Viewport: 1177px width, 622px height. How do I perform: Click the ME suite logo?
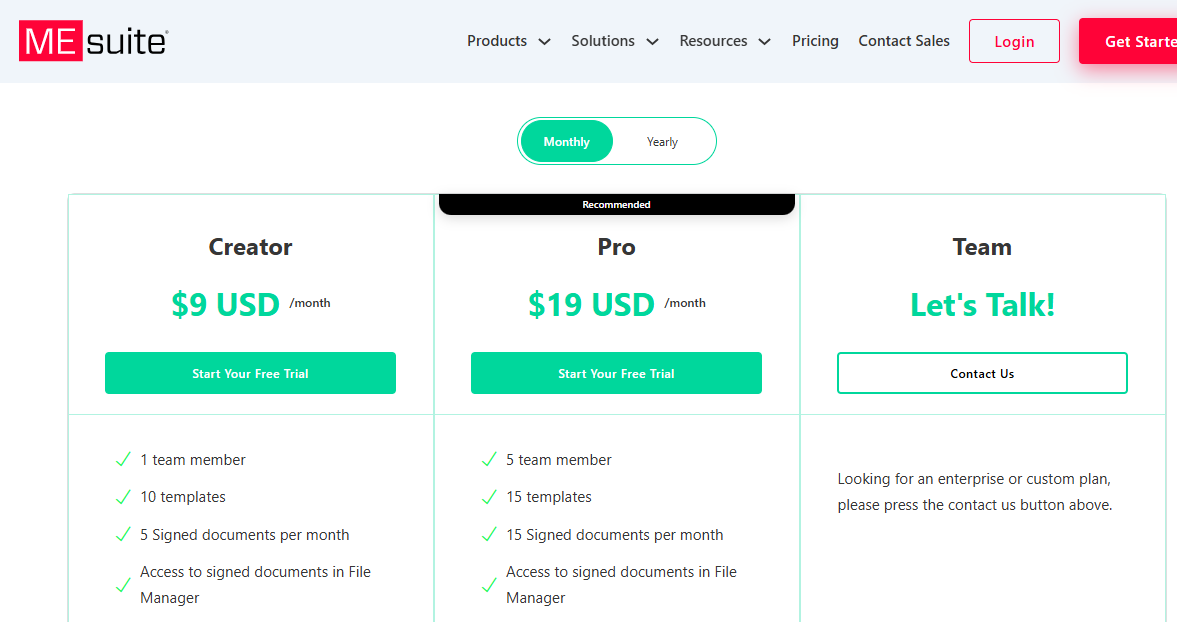click(93, 41)
